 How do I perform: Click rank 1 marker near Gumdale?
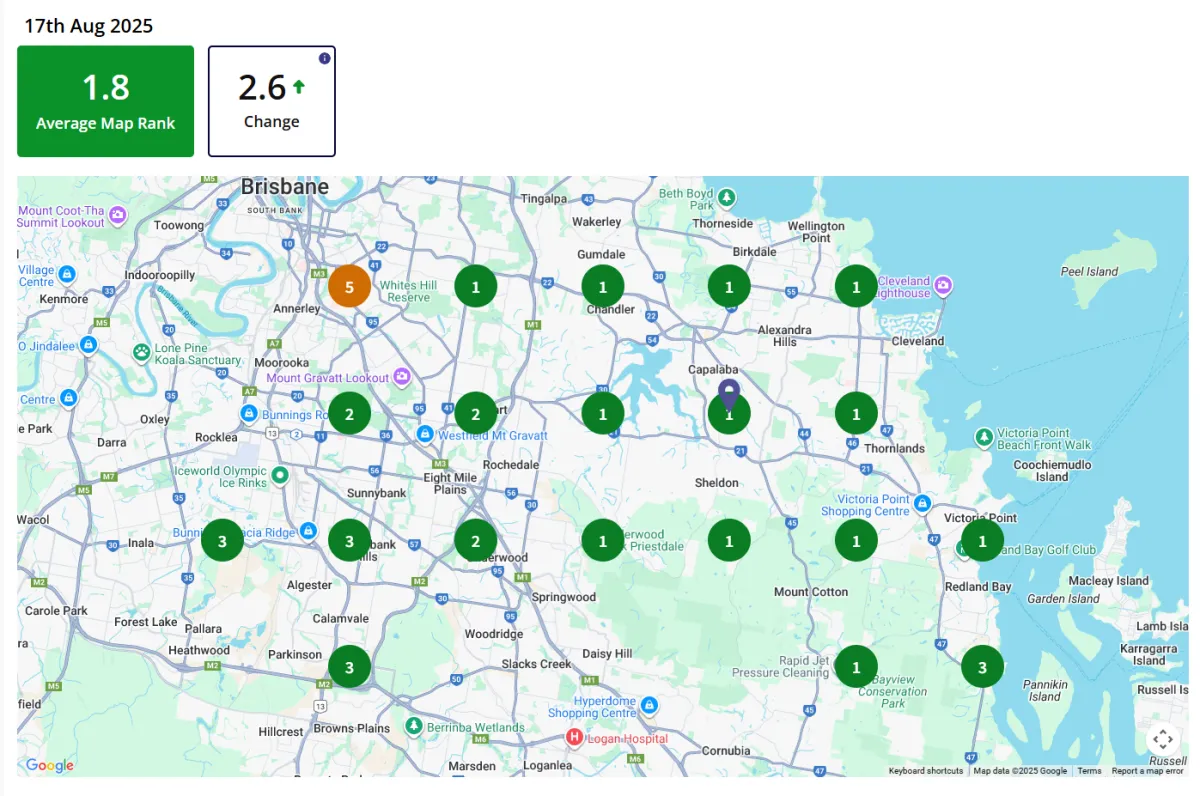[602, 287]
